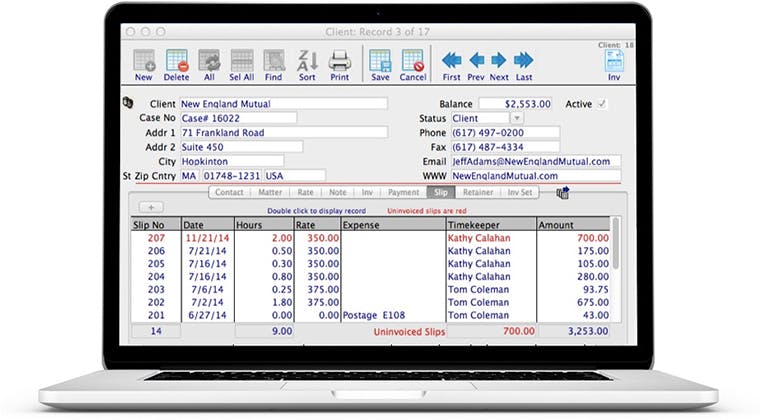Edit the Addr 1 field
760x420 pixels.
coord(284,133)
